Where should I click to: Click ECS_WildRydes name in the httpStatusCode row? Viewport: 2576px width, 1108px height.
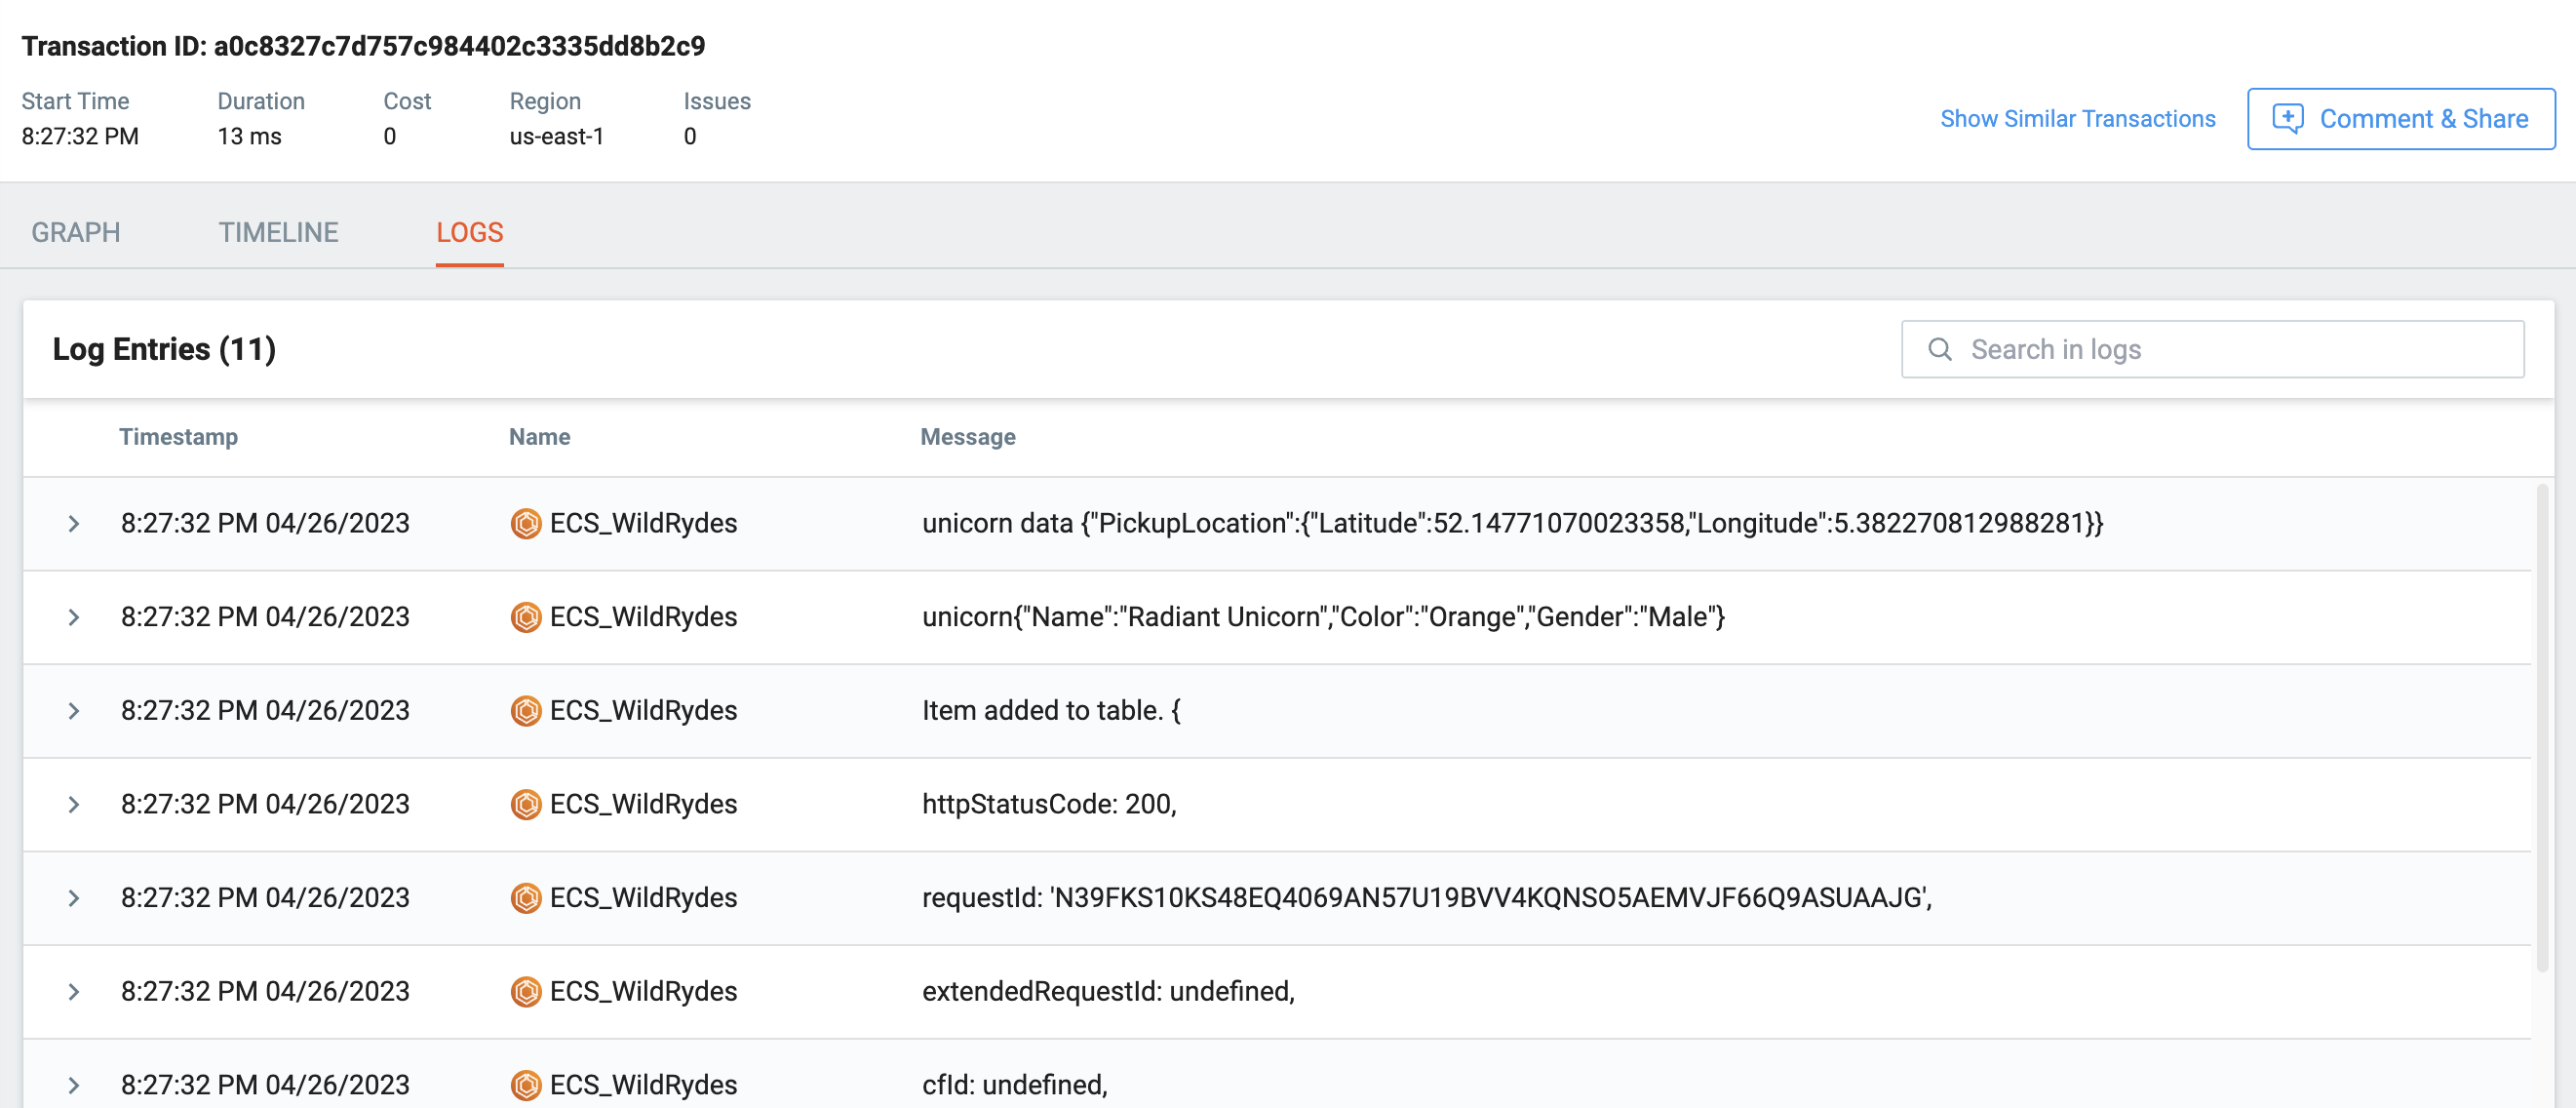pyautogui.click(x=644, y=804)
